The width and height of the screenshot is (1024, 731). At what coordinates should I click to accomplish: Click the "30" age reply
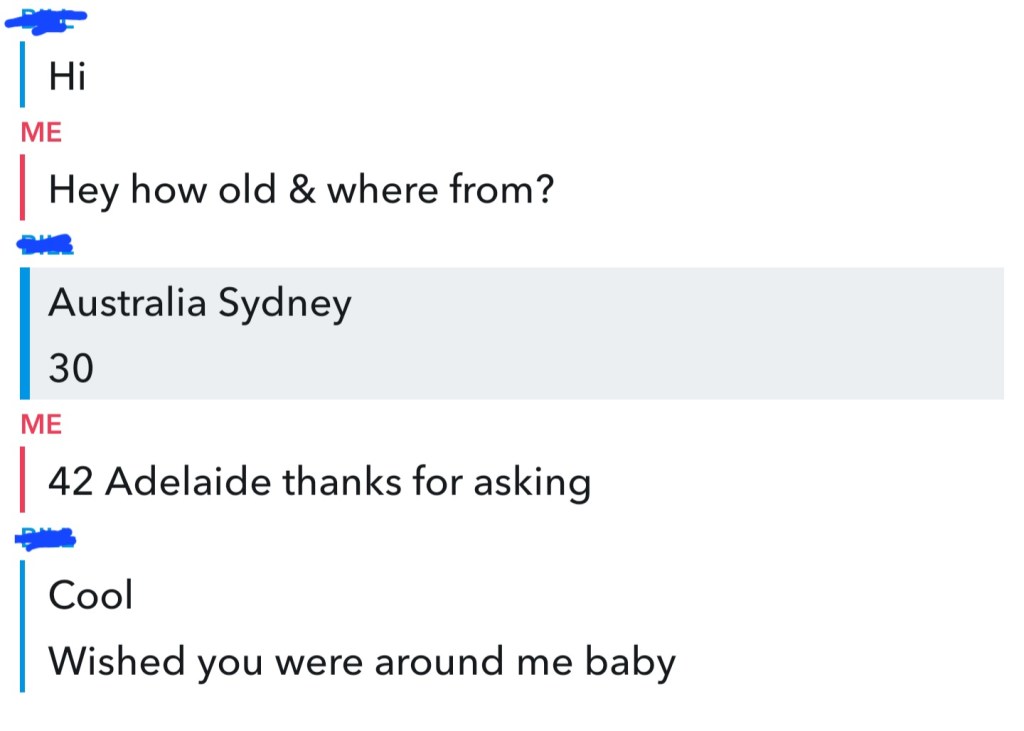pyautogui.click(x=71, y=368)
